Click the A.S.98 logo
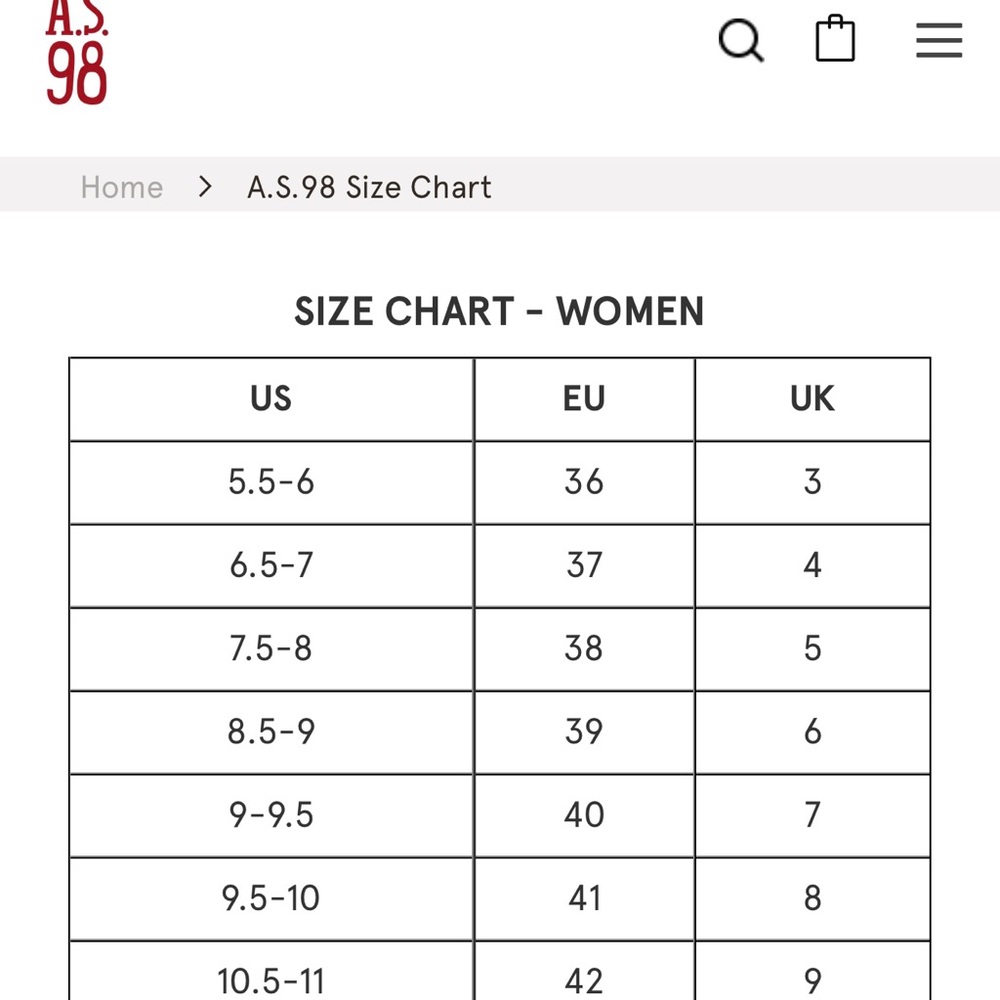 76,55
